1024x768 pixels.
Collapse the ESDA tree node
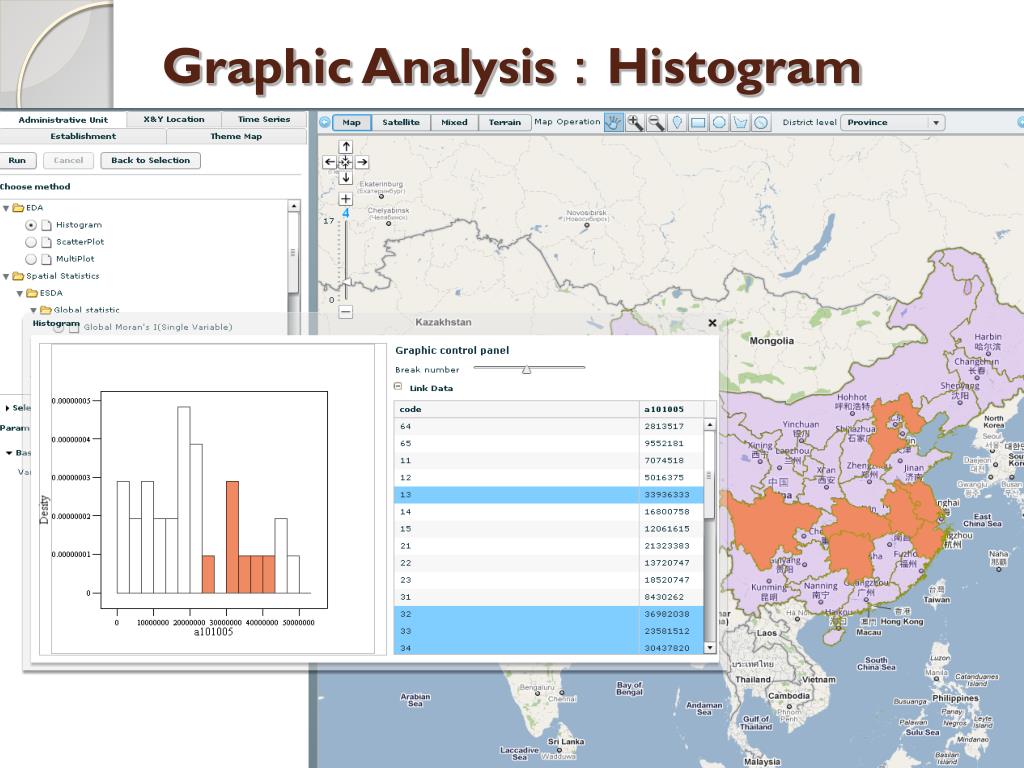click(x=20, y=294)
